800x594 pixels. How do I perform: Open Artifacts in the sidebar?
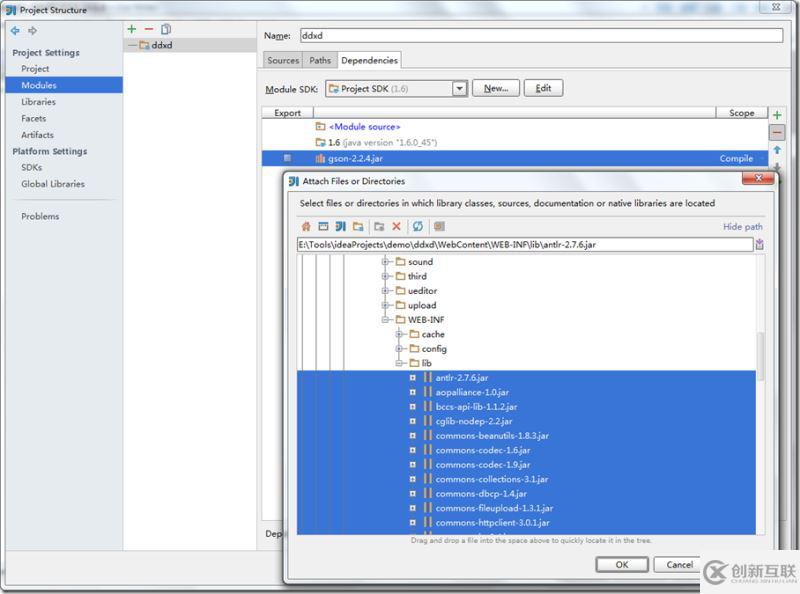[x=37, y=135]
